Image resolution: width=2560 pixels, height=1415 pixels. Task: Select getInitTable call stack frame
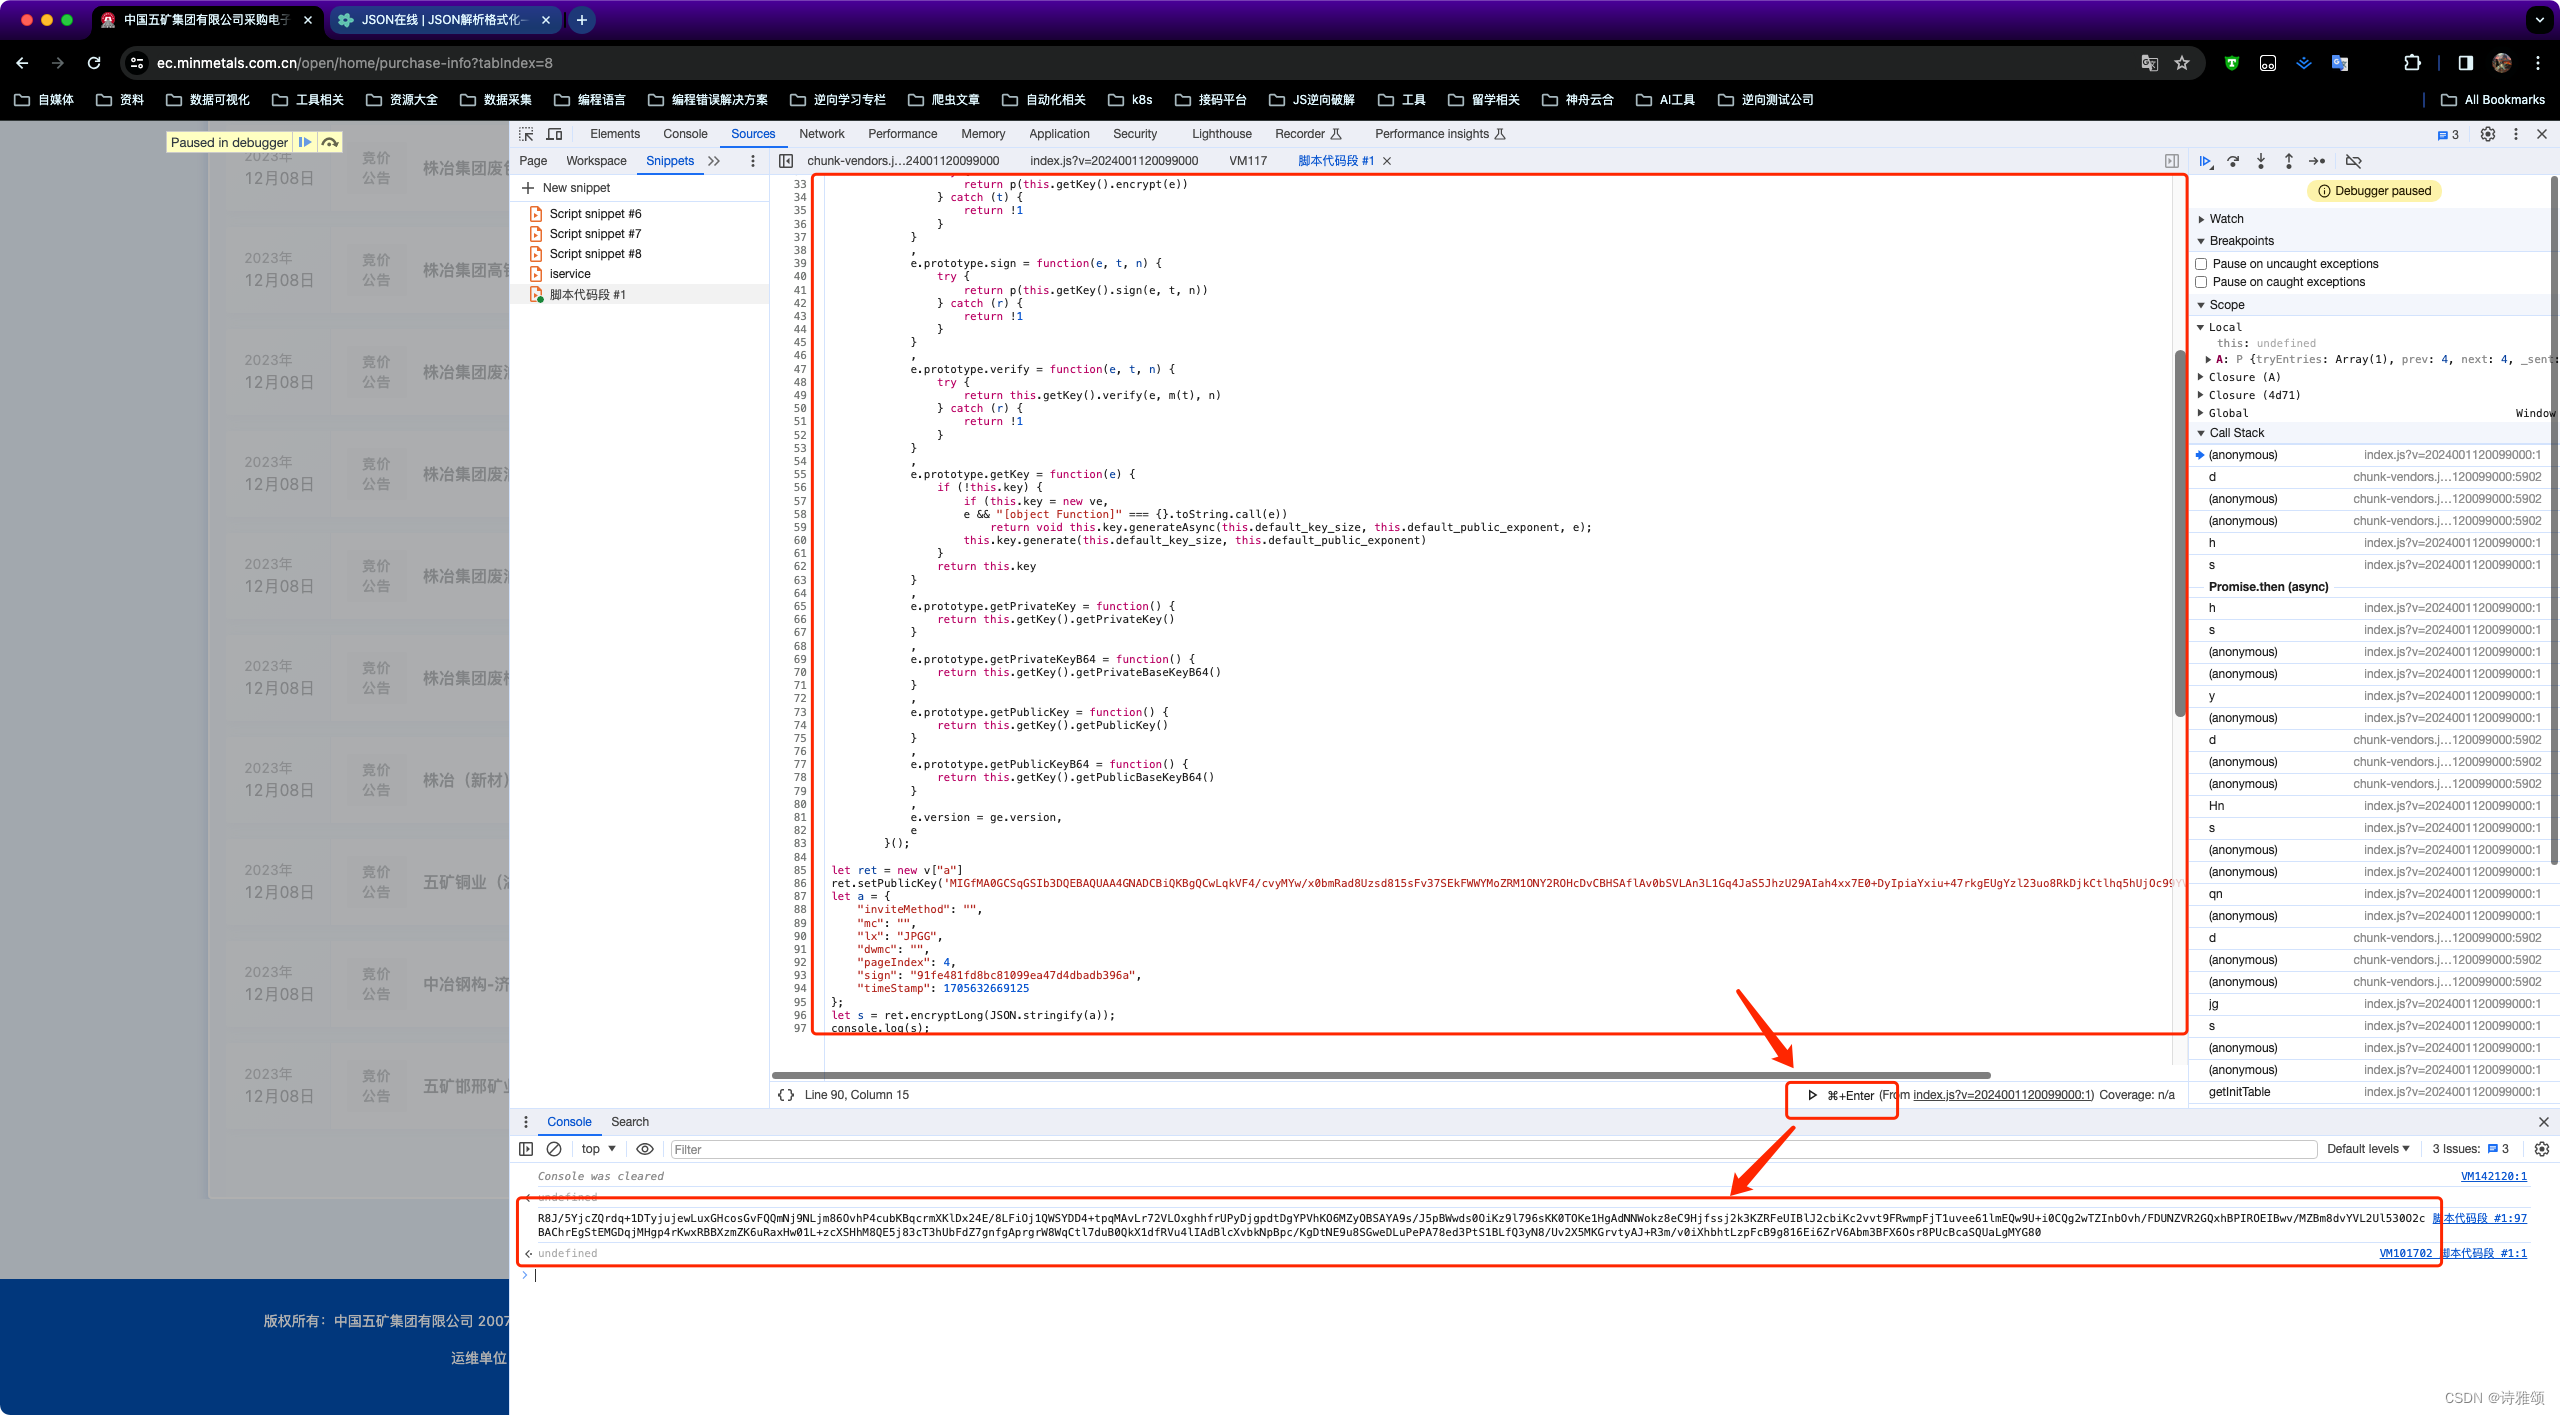pos(2372,1092)
